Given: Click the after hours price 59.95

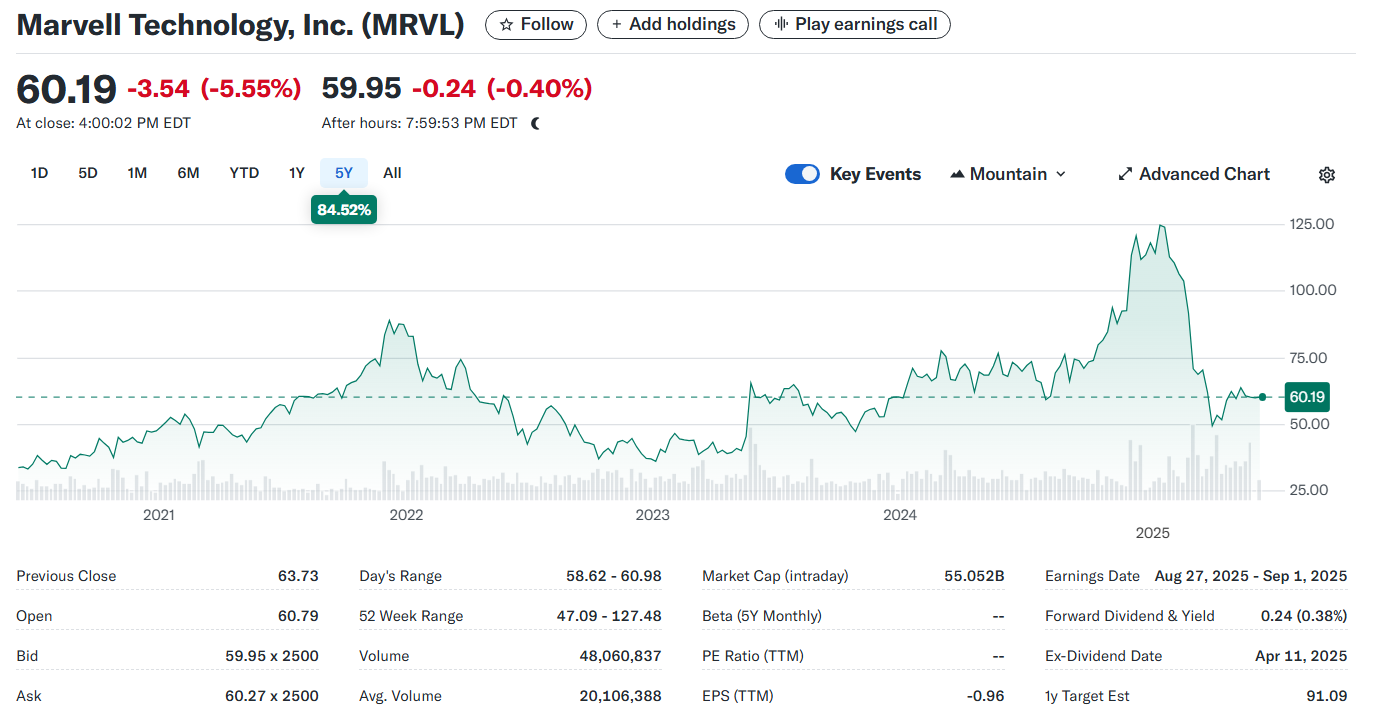Looking at the screenshot, I should pos(361,88).
